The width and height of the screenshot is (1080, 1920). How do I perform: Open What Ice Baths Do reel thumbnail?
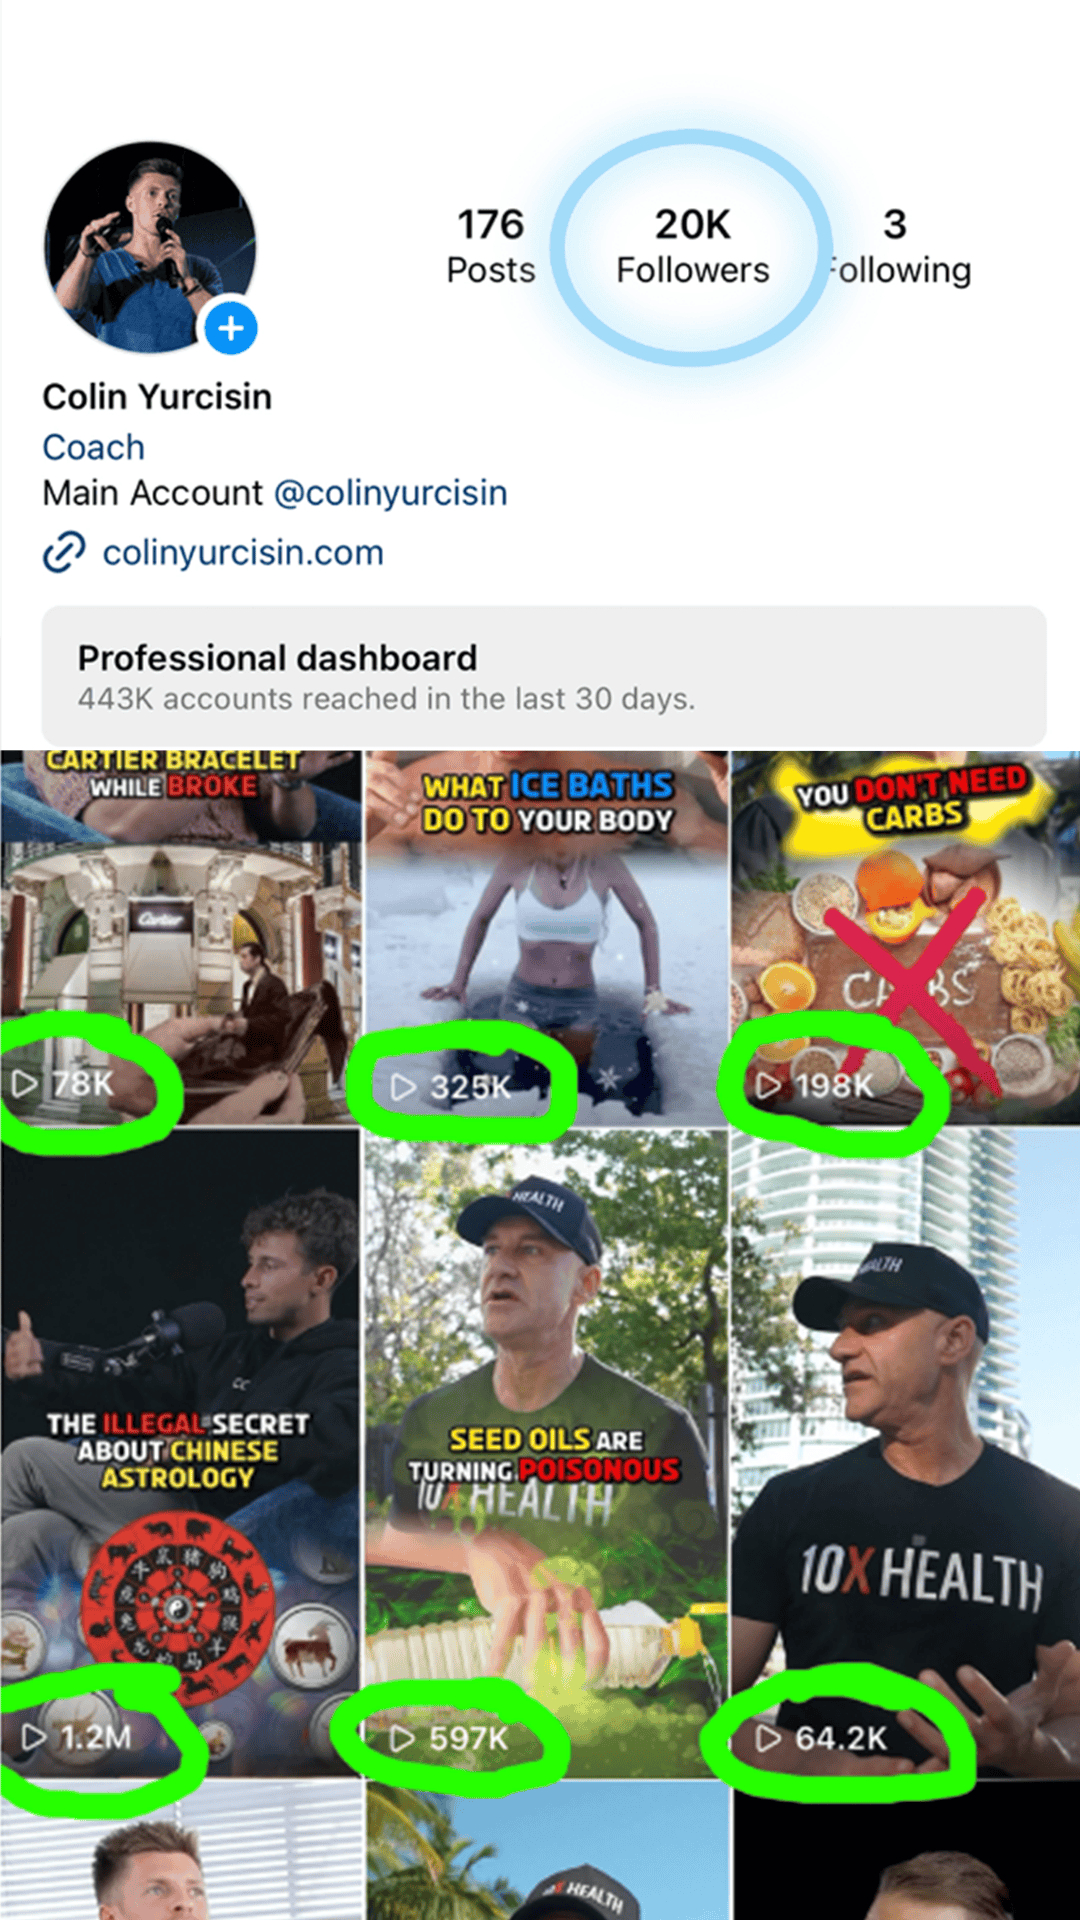coord(546,938)
